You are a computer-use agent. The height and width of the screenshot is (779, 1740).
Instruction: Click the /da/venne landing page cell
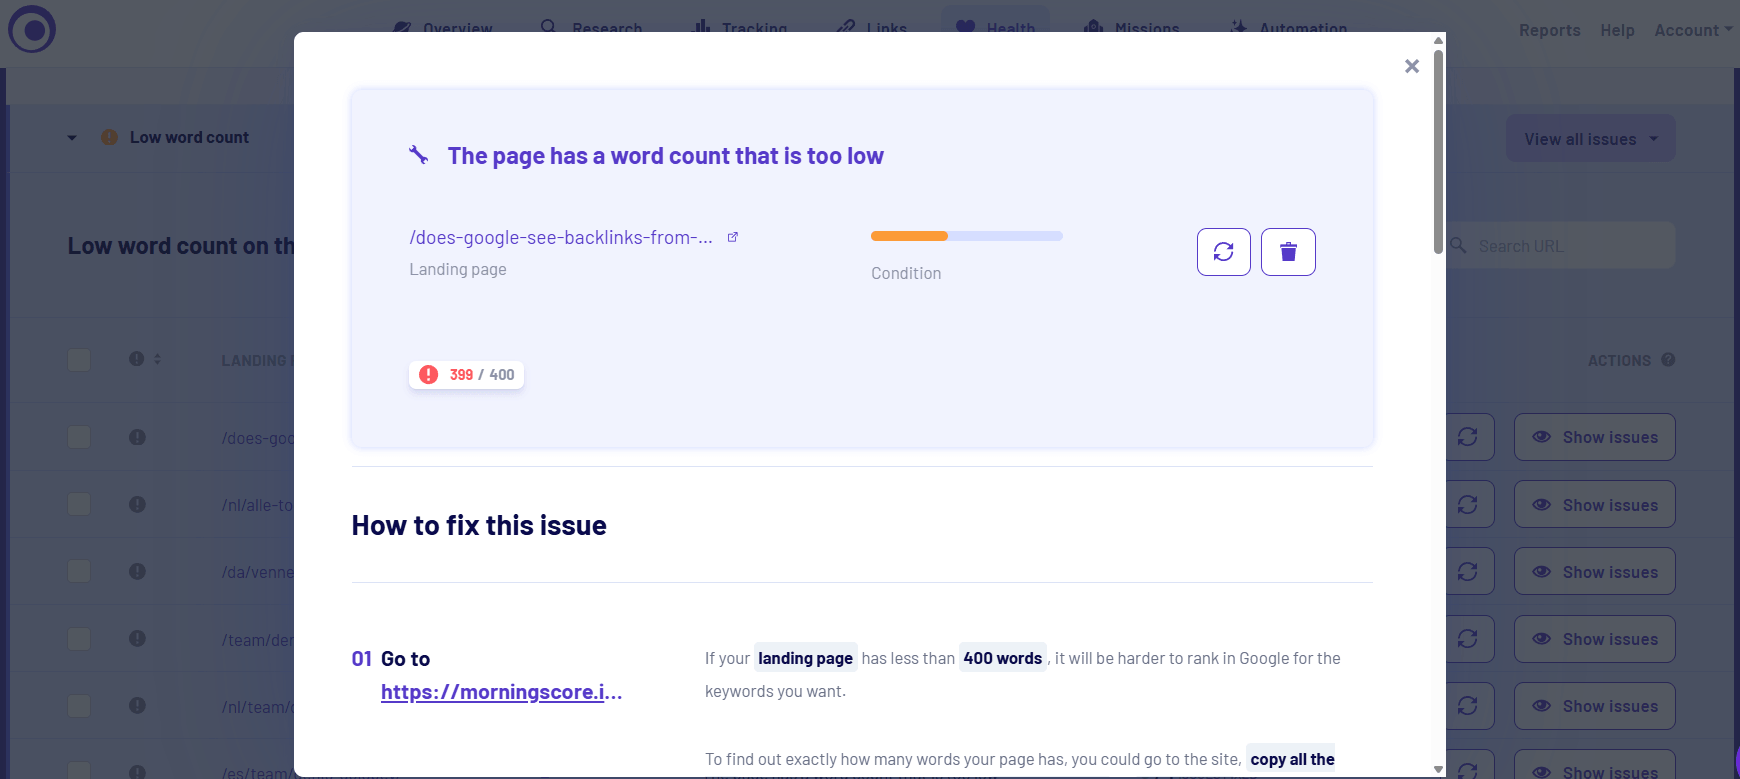[x=258, y=572]
